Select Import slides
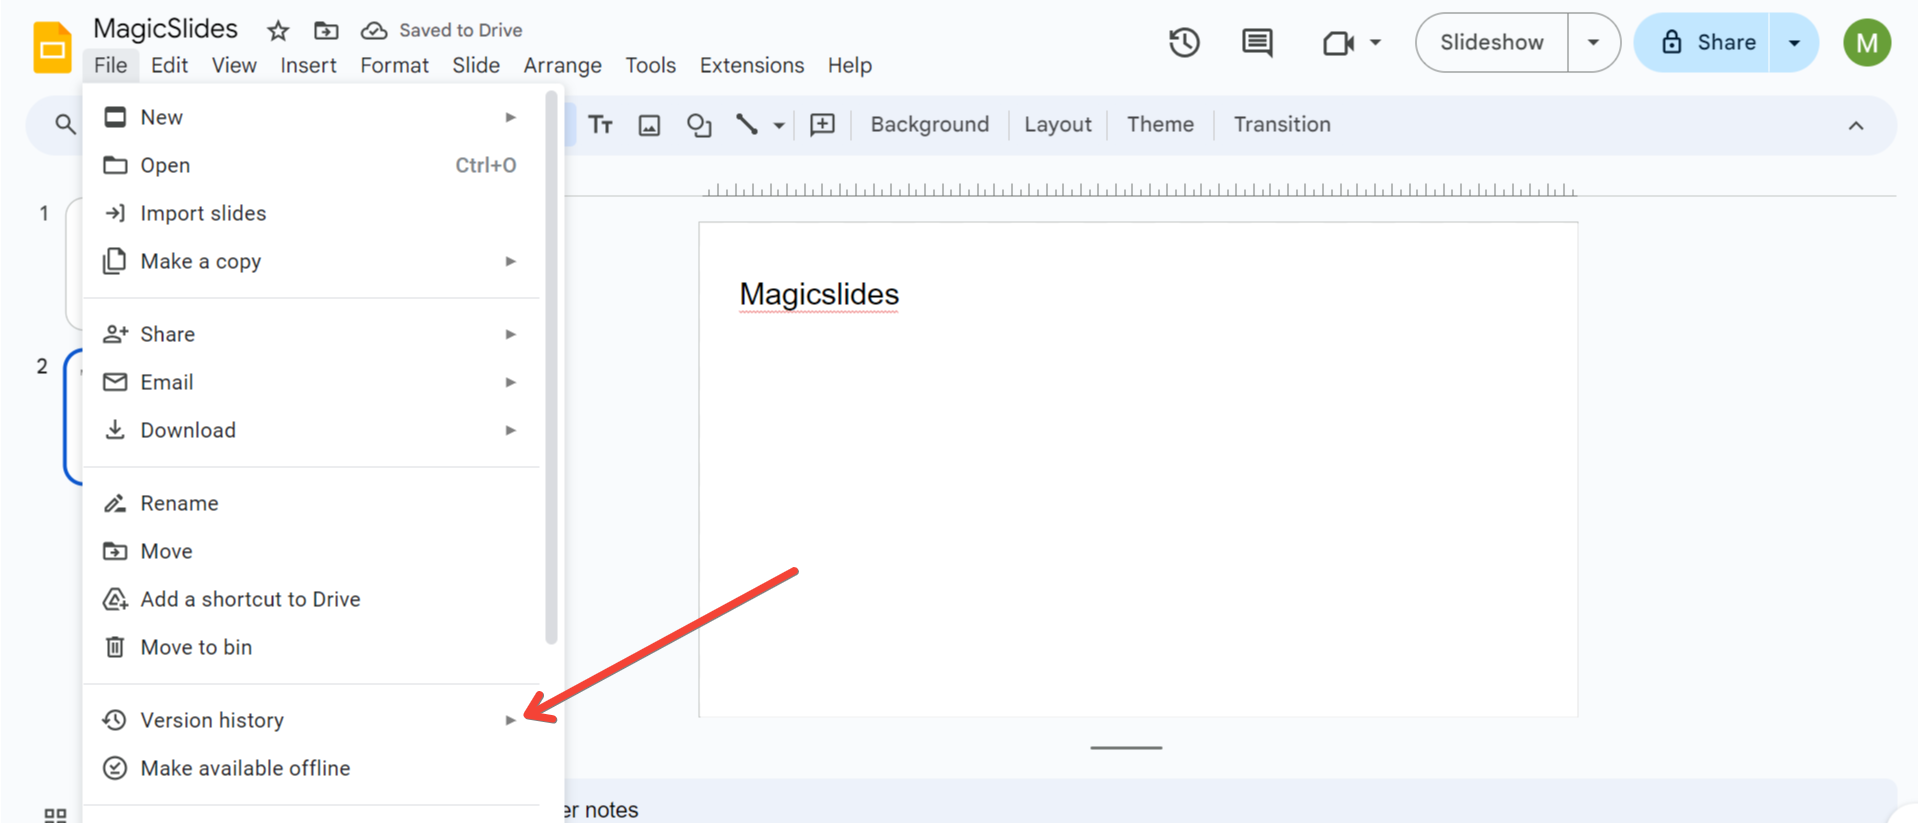The height and width of the screenshot is (823, 1918). (312, 213)
